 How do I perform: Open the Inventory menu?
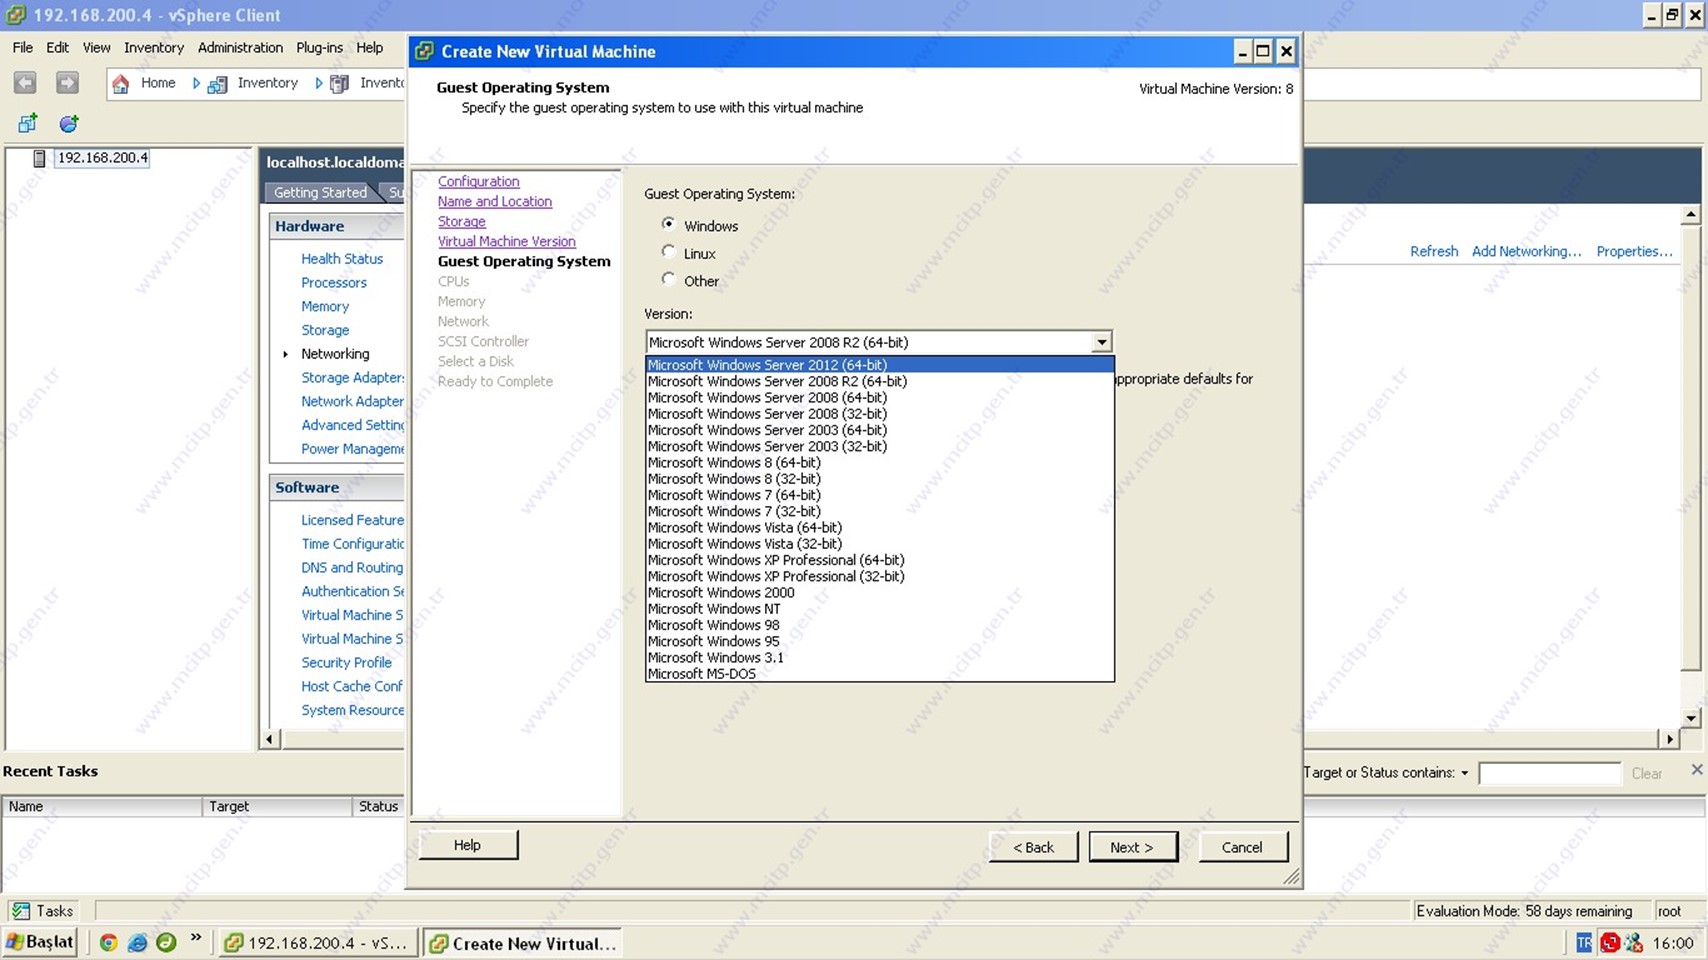(154, 47)
